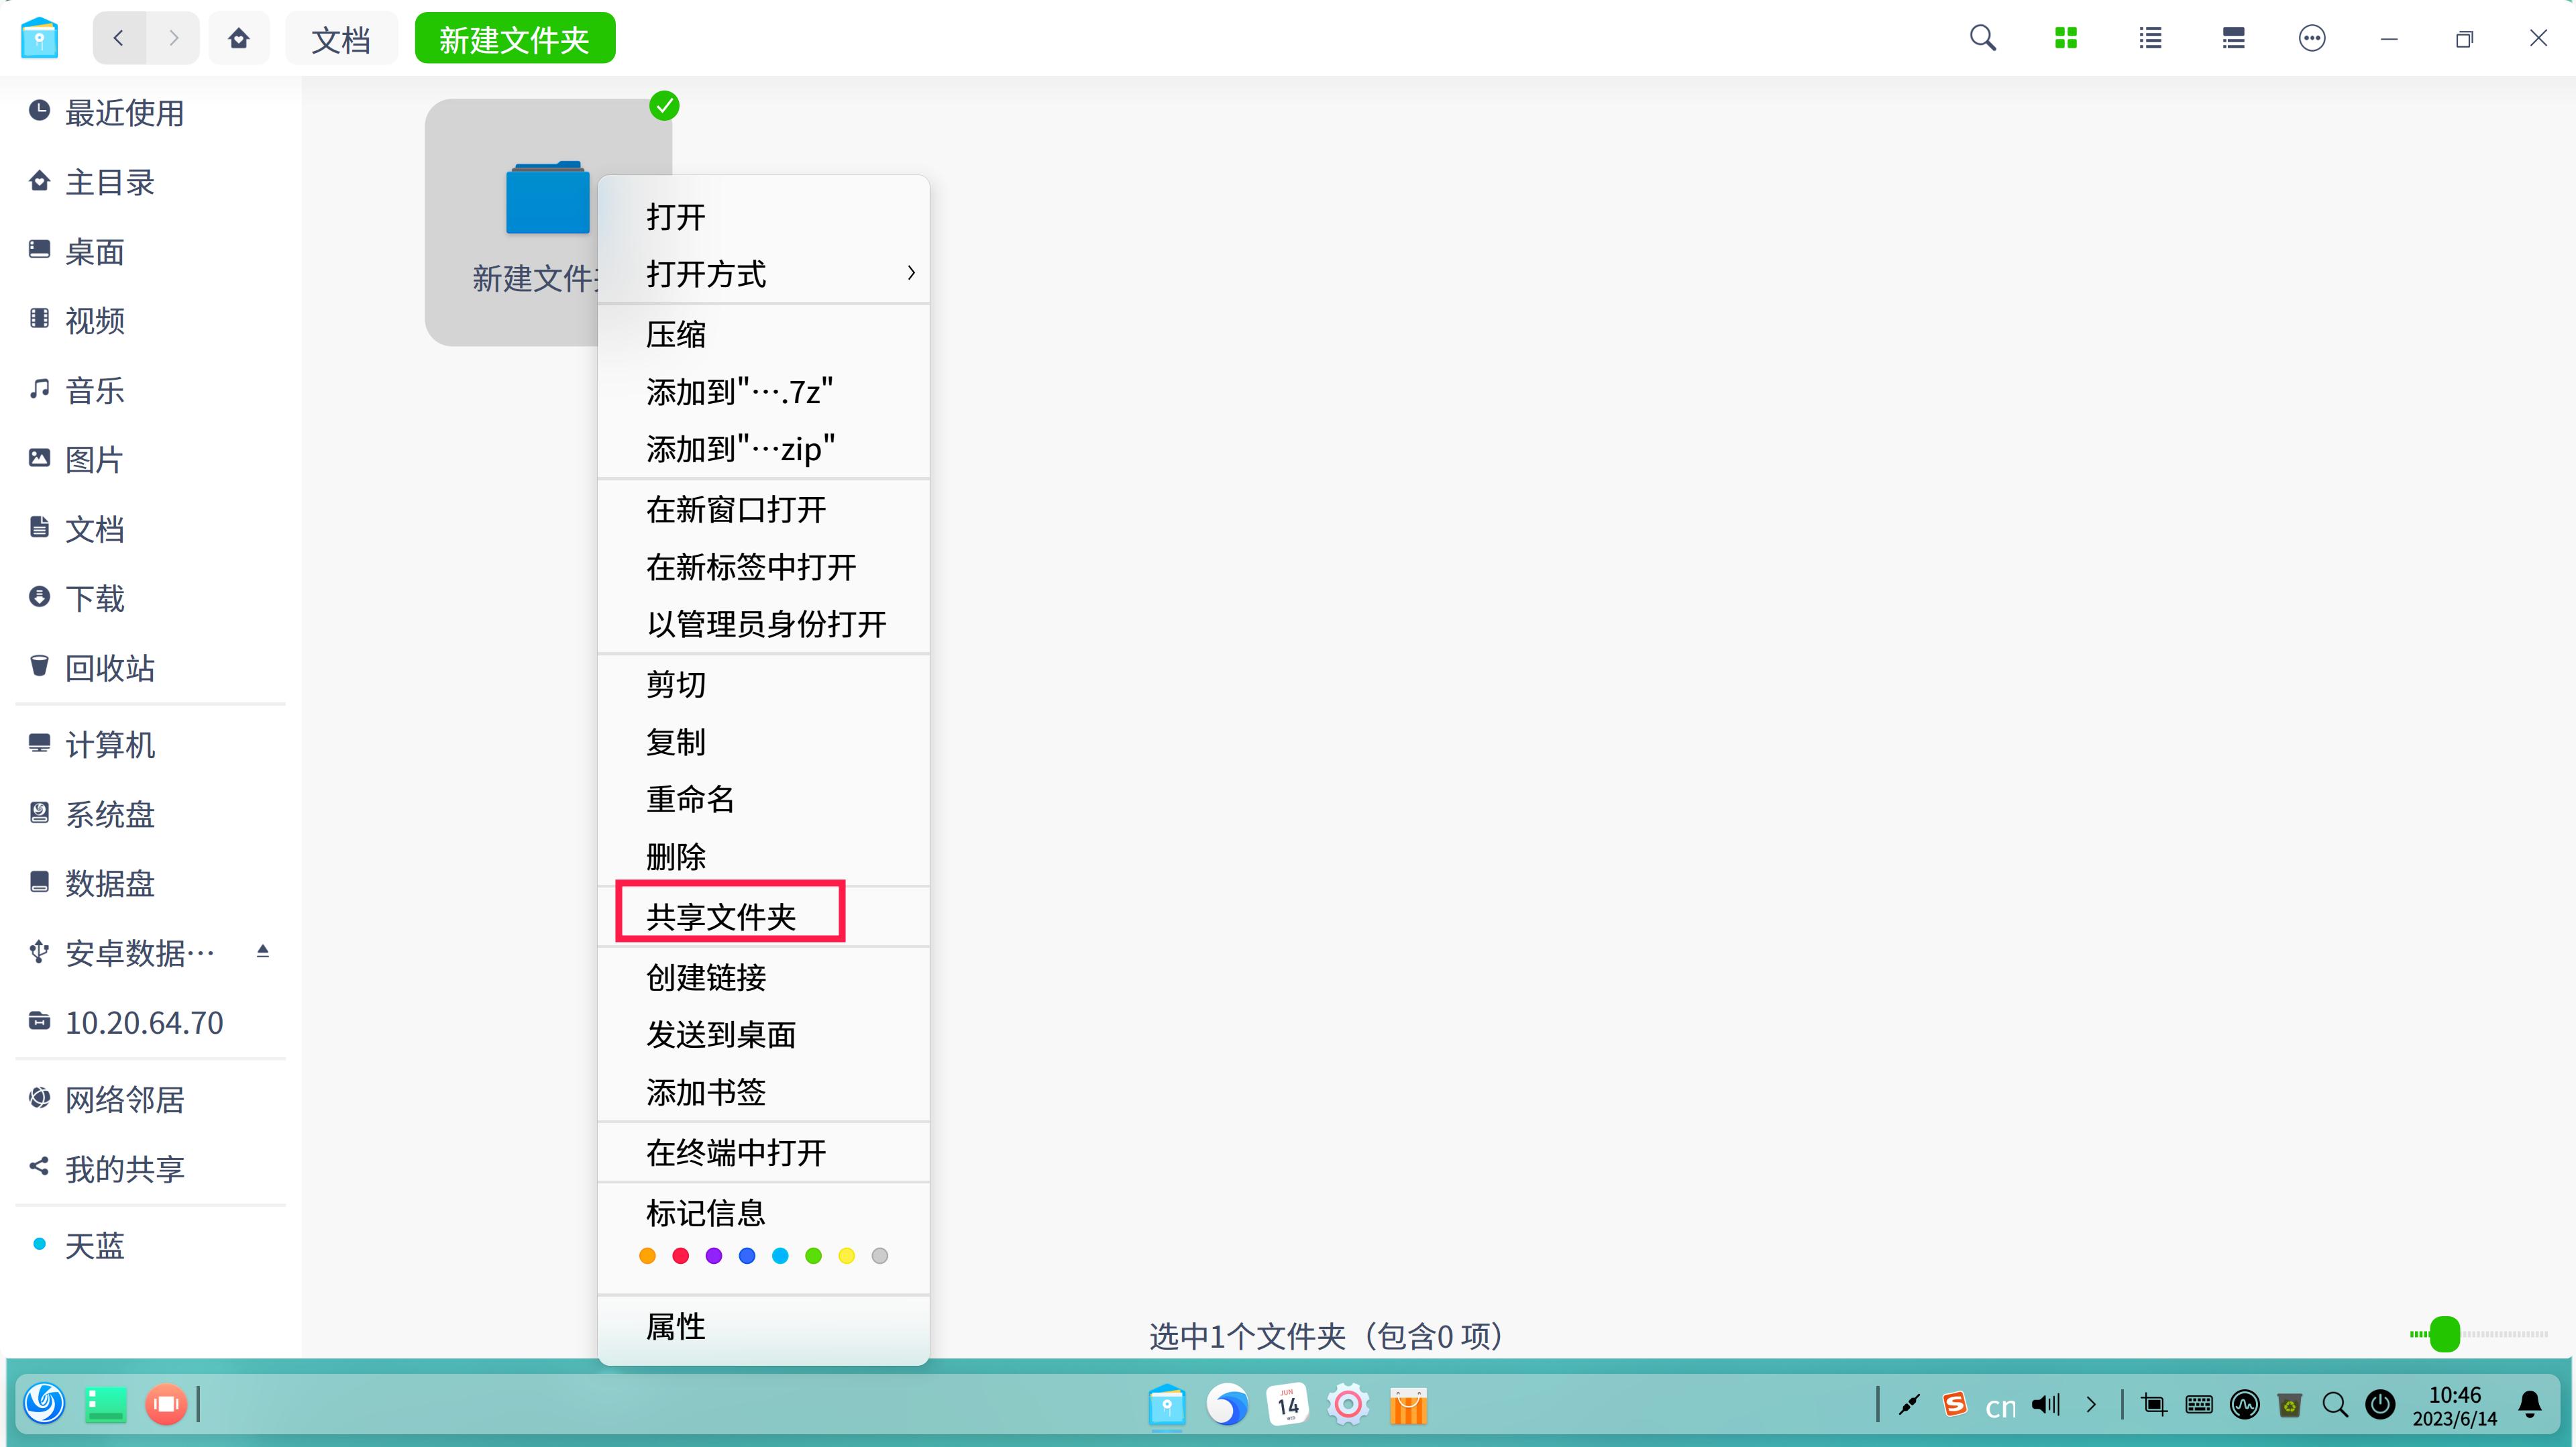This screenshot has height=1447, width=2576.
Task: Switch to list view
Action: [x=2150, y=39]
